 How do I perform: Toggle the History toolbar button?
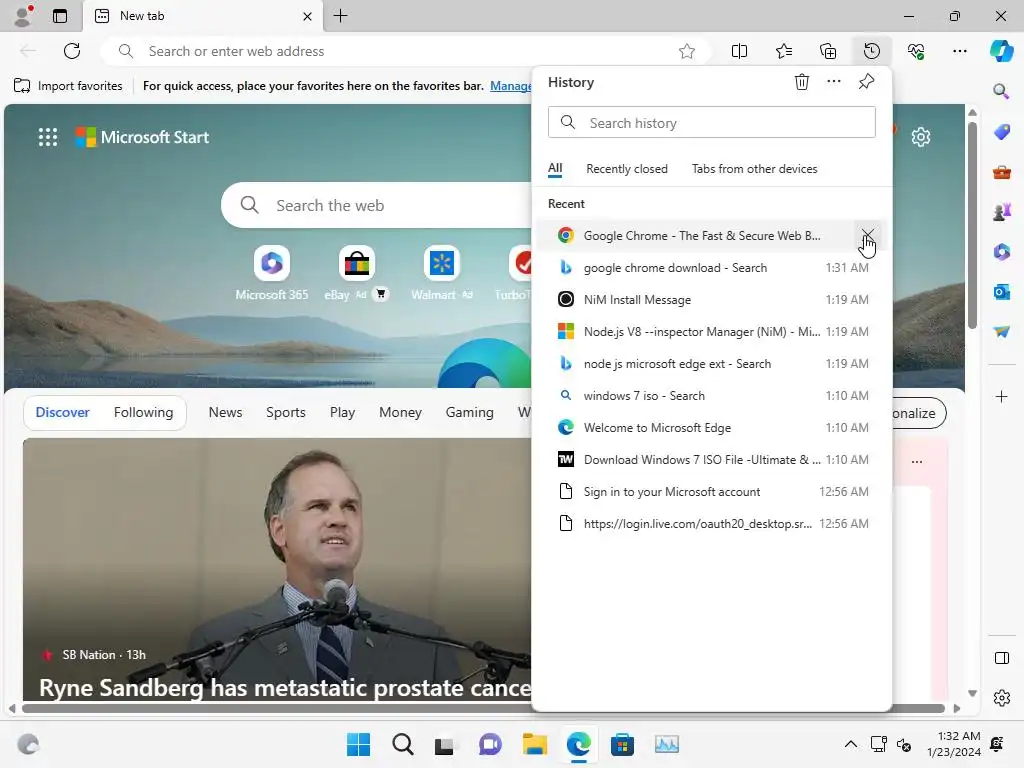click(872, 51)
